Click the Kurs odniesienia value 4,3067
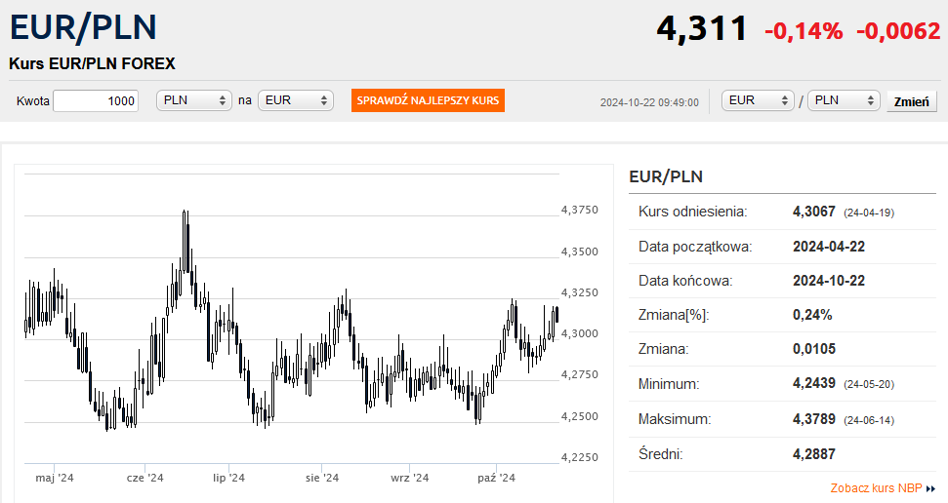This screenshot has width=948, height=503. click(815, 212)
